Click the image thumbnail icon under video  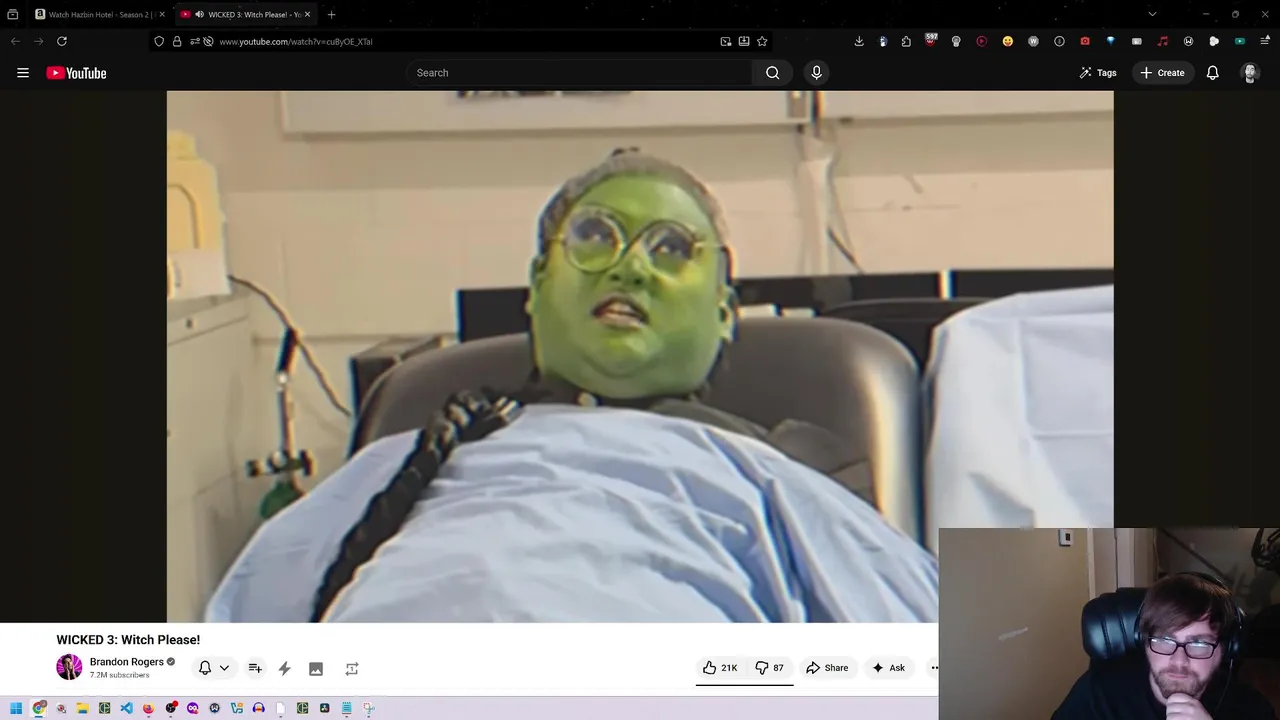coord(316,669)
